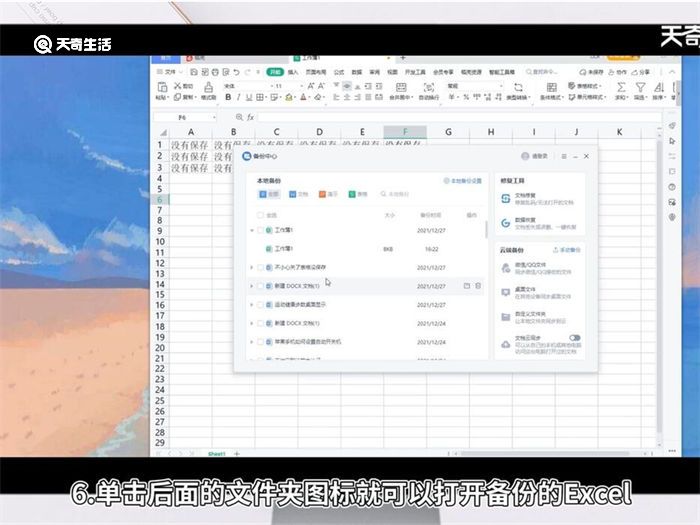Switch to 数据 Data ribbon tab
Viewport: 700px width, 525px height.
pyautogui.click(x=357, y=72)
